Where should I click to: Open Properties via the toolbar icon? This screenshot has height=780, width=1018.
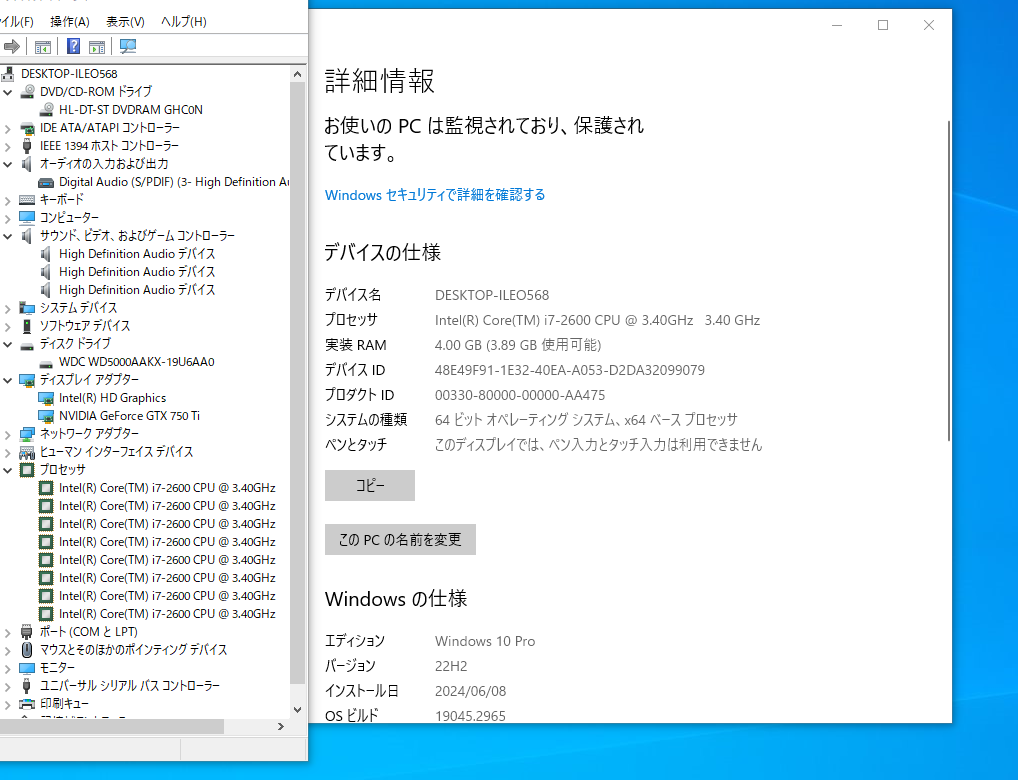[96, 46]
